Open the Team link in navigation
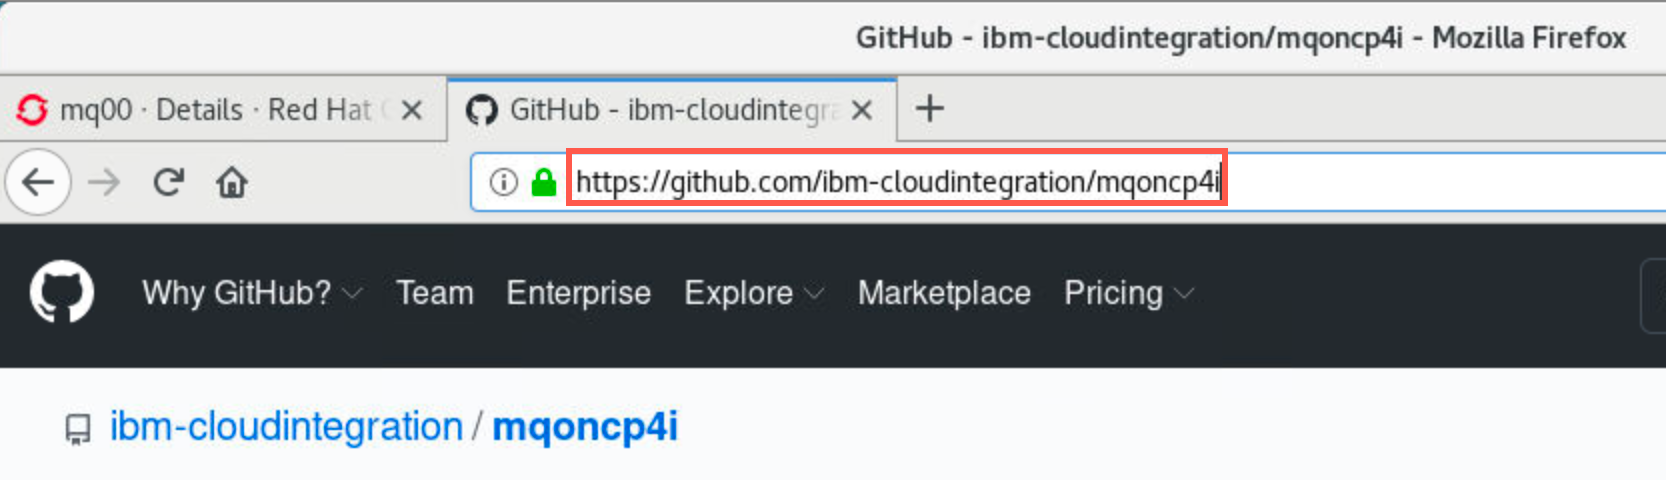The image size is (1666, 480). click(435, 293)
